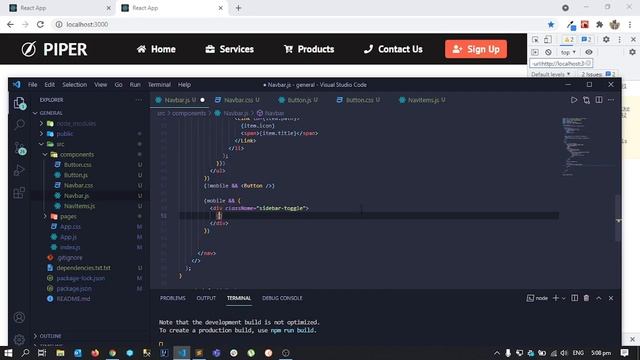
Task: Kill terminal with the trash icon
Action: [x=586, y=298]
